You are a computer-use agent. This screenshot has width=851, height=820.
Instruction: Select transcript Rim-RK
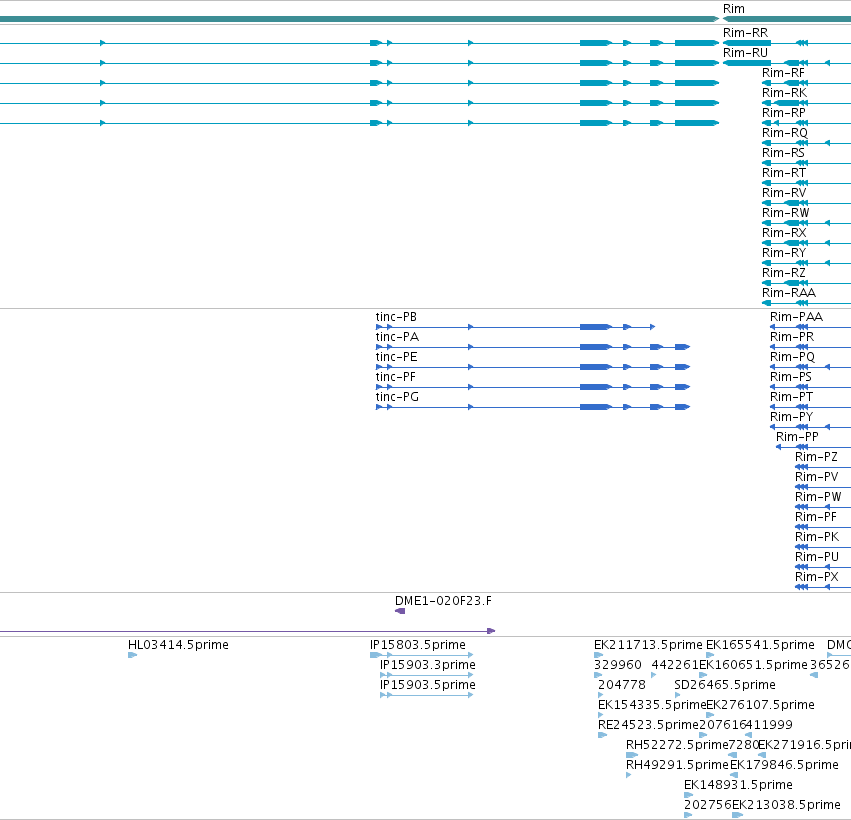tap(784, 93)
